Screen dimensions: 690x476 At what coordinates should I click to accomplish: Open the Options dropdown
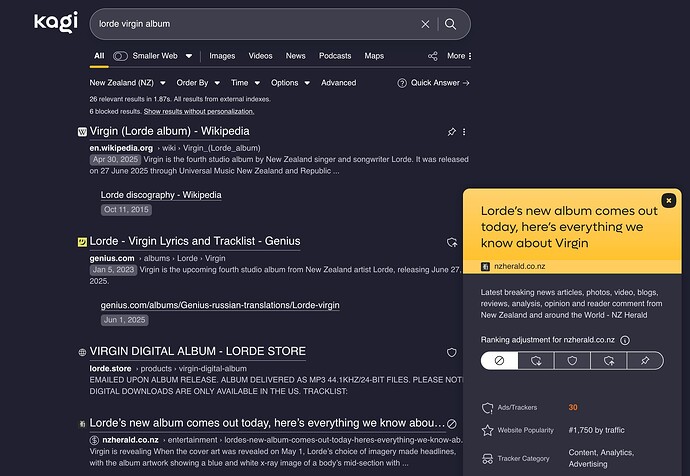[290, 83]
